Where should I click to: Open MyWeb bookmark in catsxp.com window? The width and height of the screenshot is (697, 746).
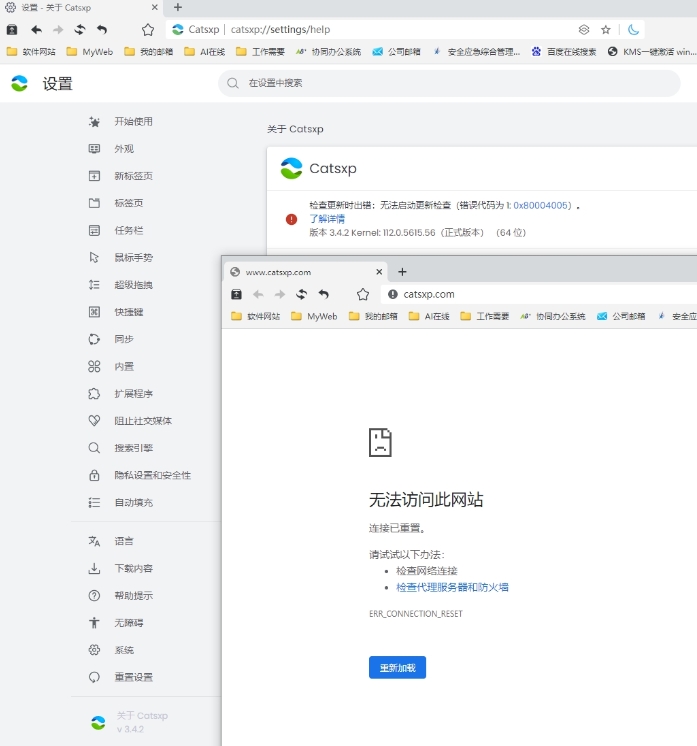(x=314, y=316)
